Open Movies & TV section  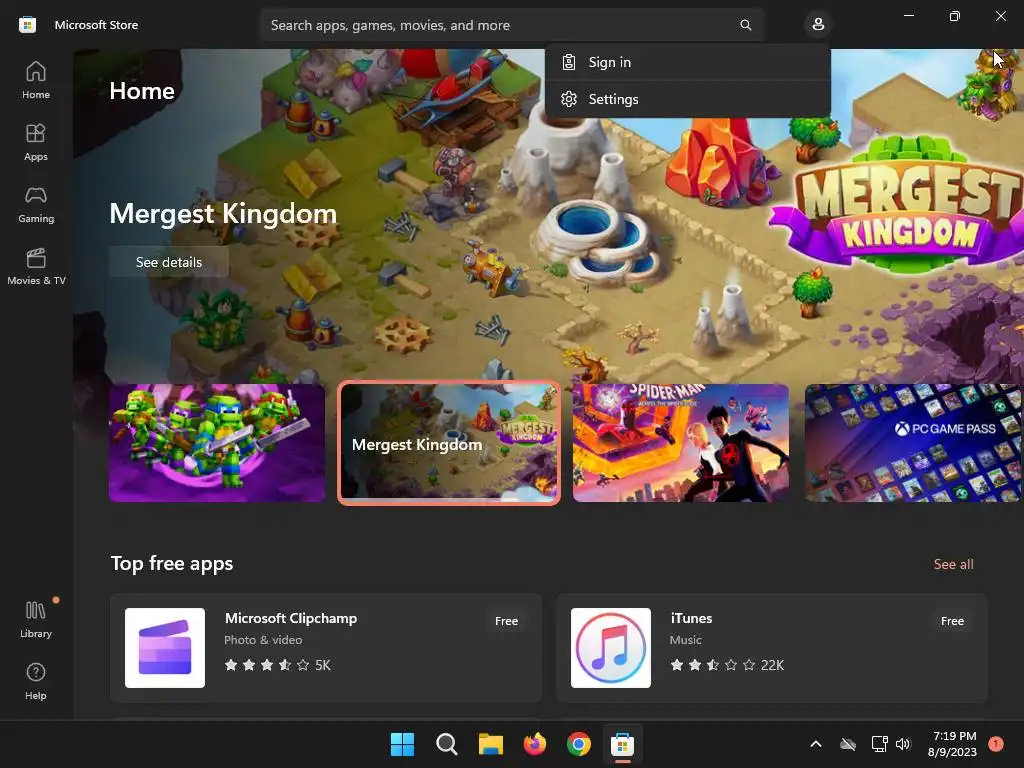tap(36, 266)
